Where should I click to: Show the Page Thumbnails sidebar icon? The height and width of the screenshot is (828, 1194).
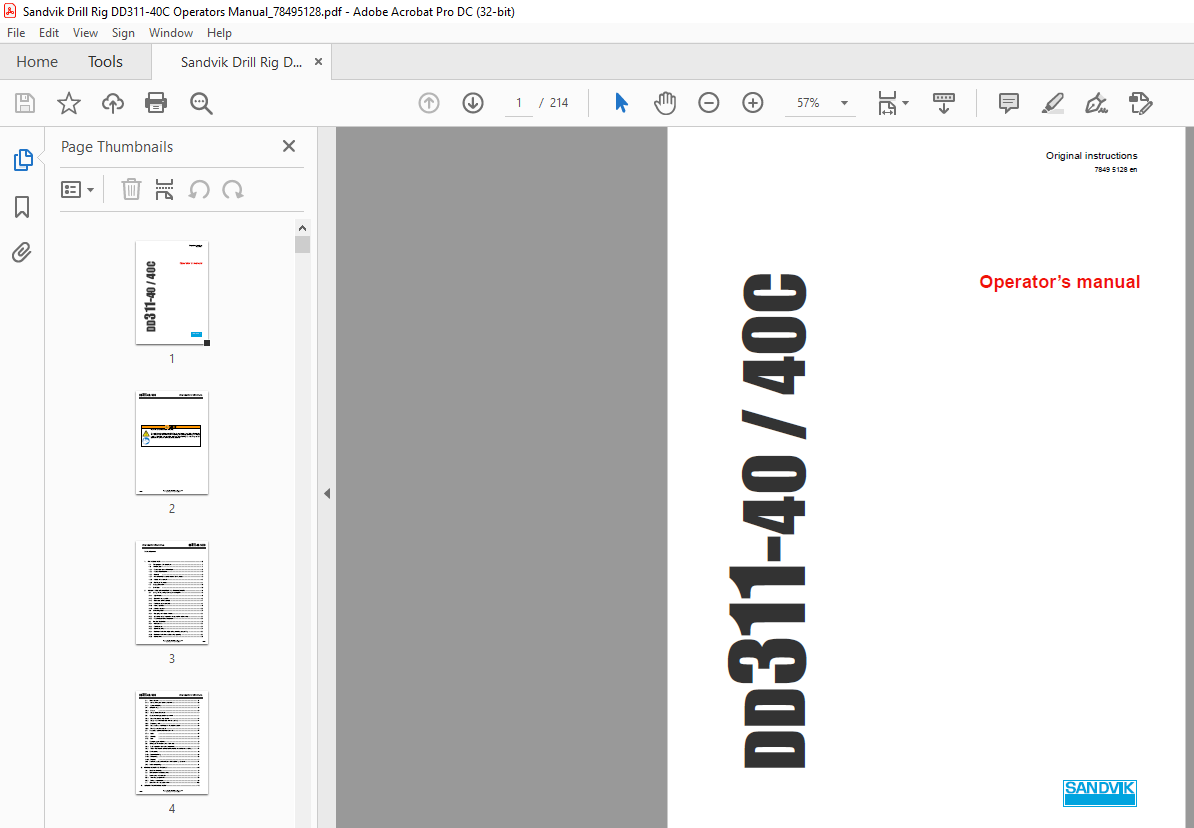click(23, 160)
